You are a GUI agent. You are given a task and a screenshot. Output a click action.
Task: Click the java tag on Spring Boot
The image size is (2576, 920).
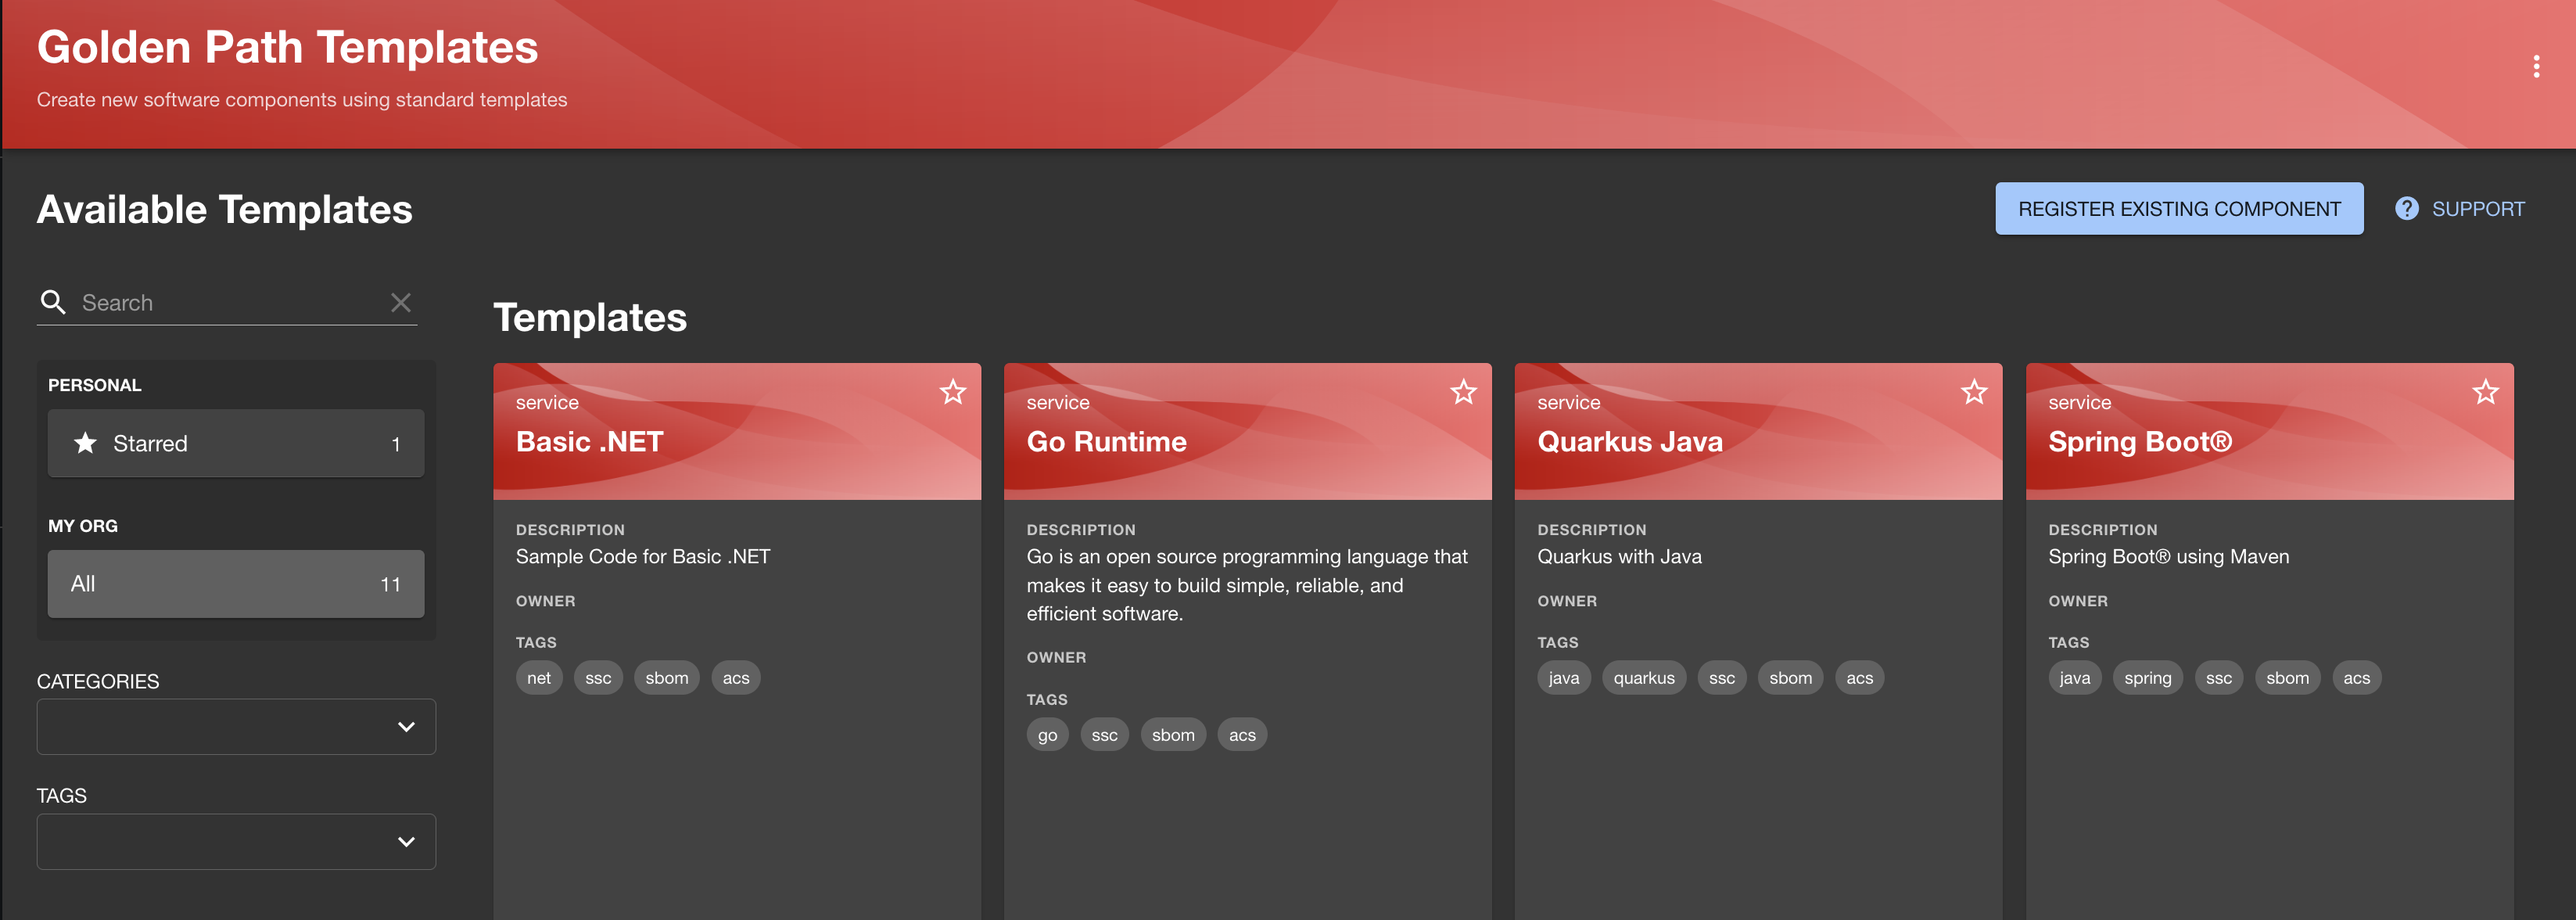coord(2075,678)
